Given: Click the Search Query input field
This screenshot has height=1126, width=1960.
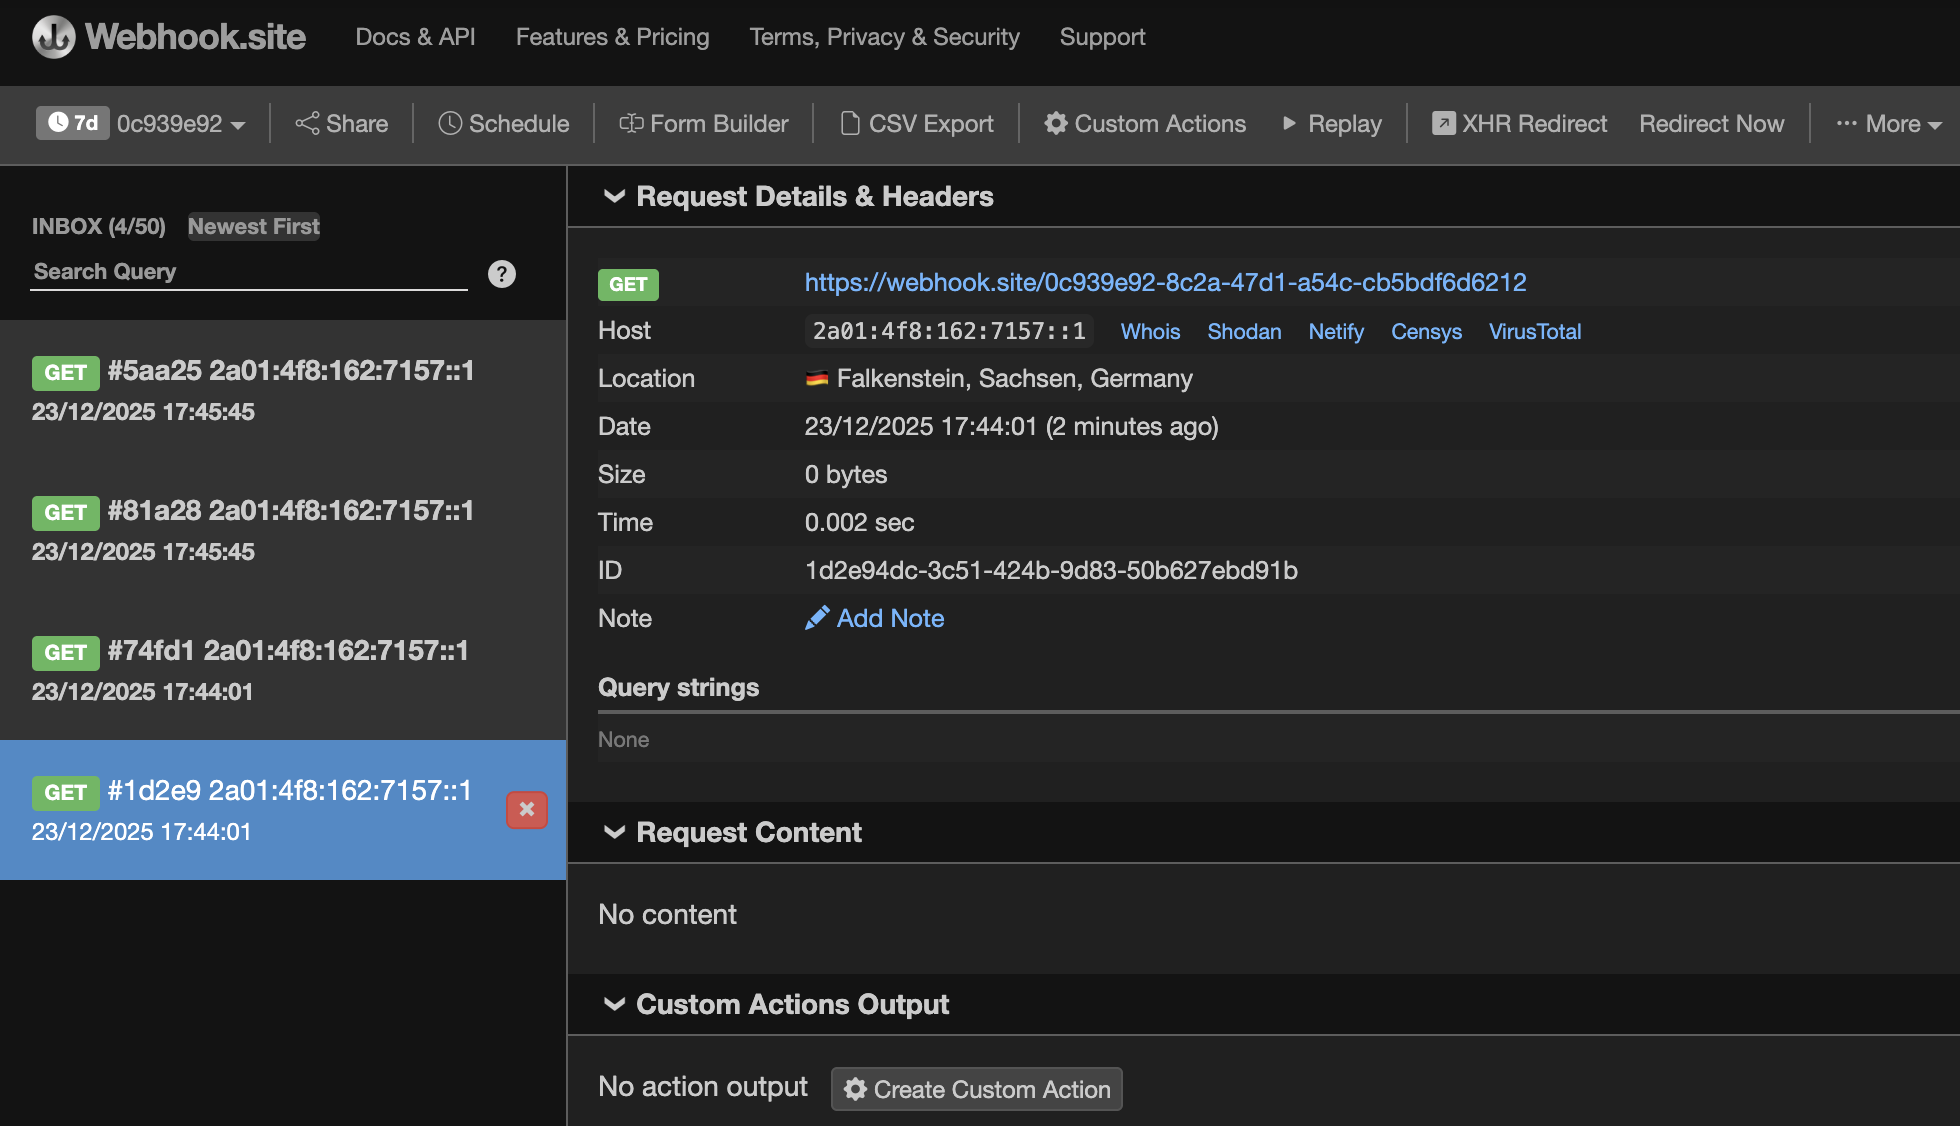Looking at the screenshot, I should pyautogui.click(x=248, y=272).
